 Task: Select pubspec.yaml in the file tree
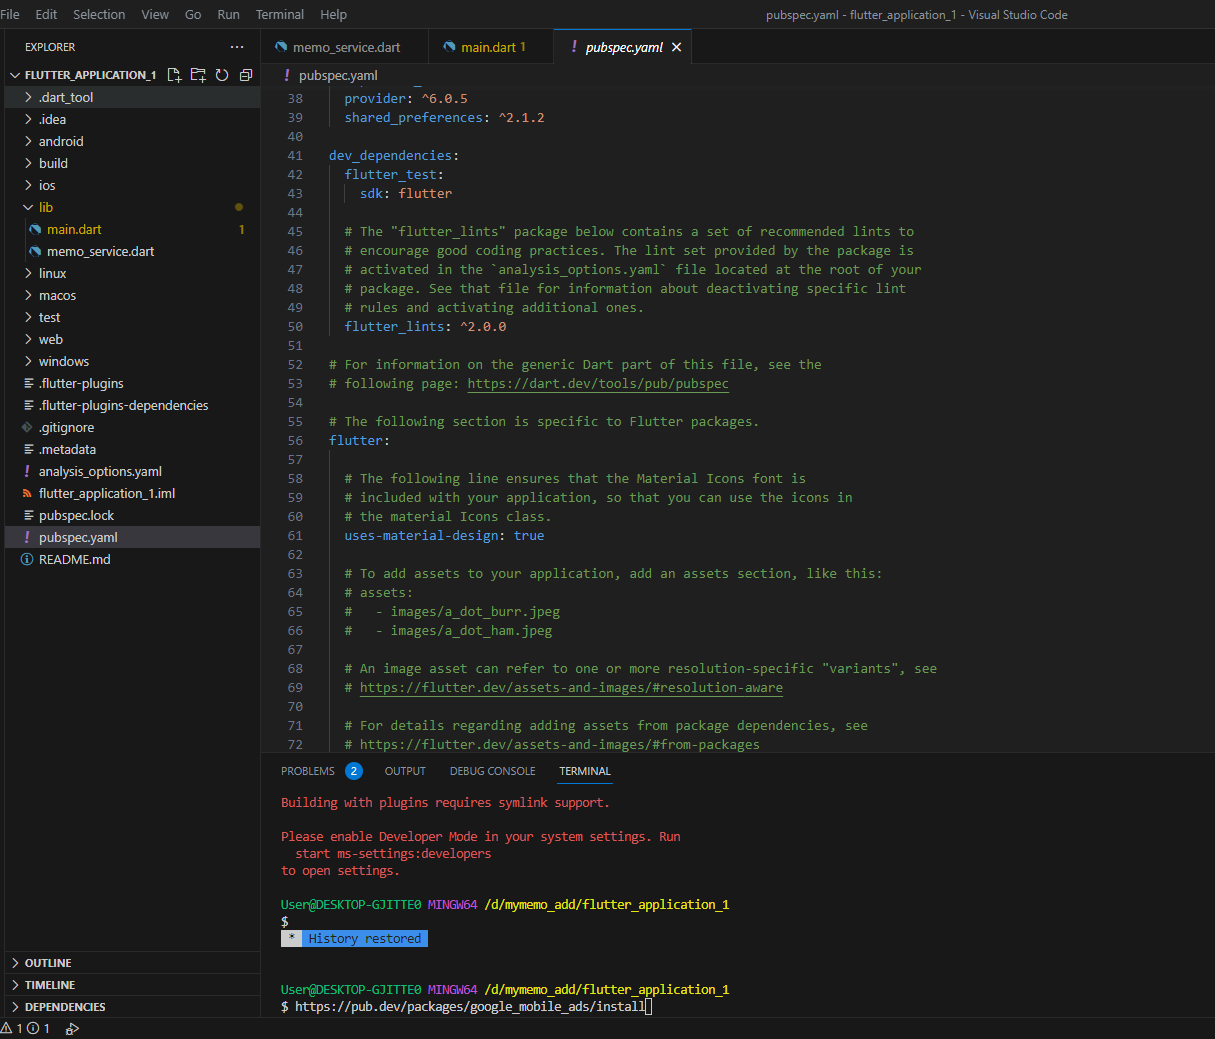pos(132,537)
